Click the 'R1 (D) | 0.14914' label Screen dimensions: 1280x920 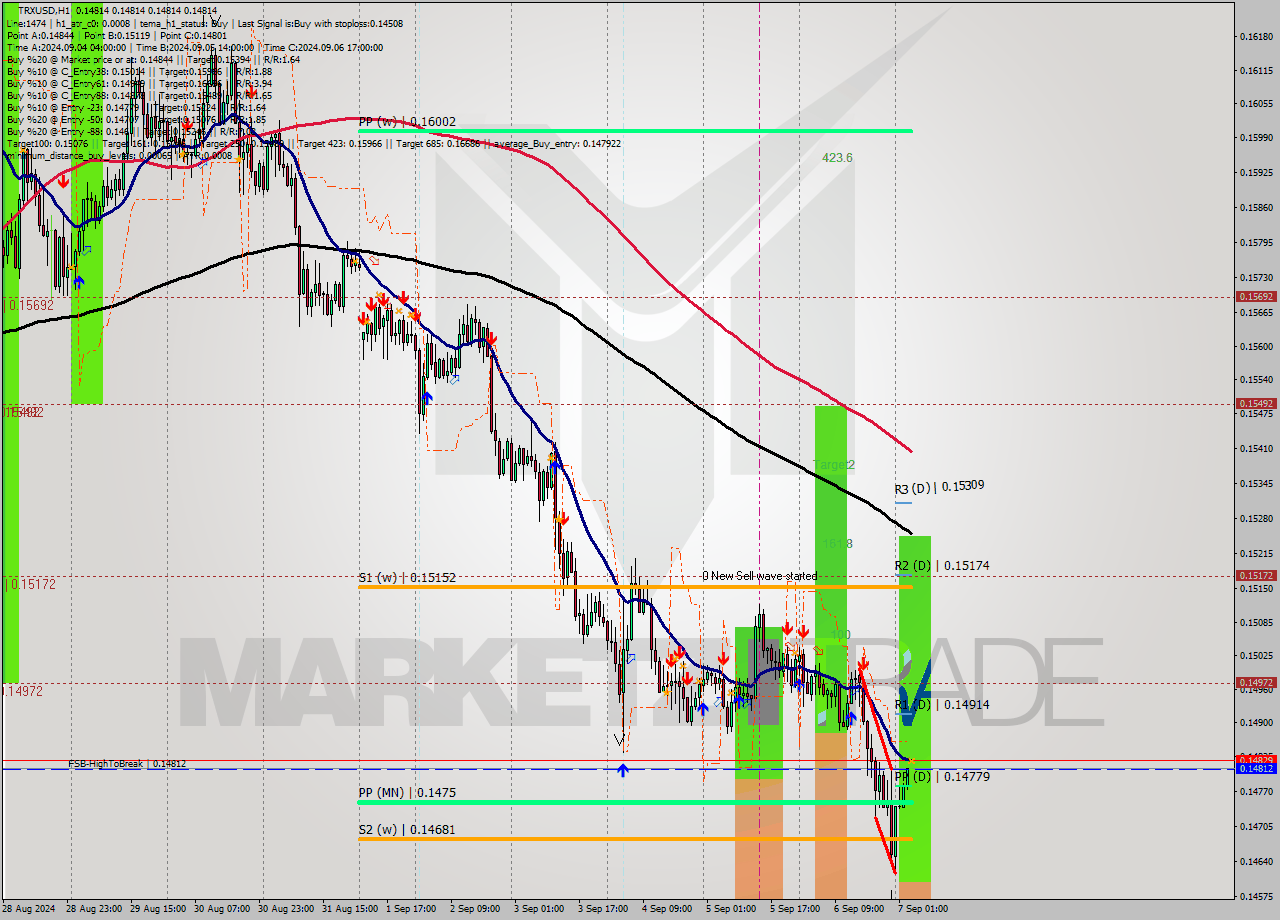942,705
